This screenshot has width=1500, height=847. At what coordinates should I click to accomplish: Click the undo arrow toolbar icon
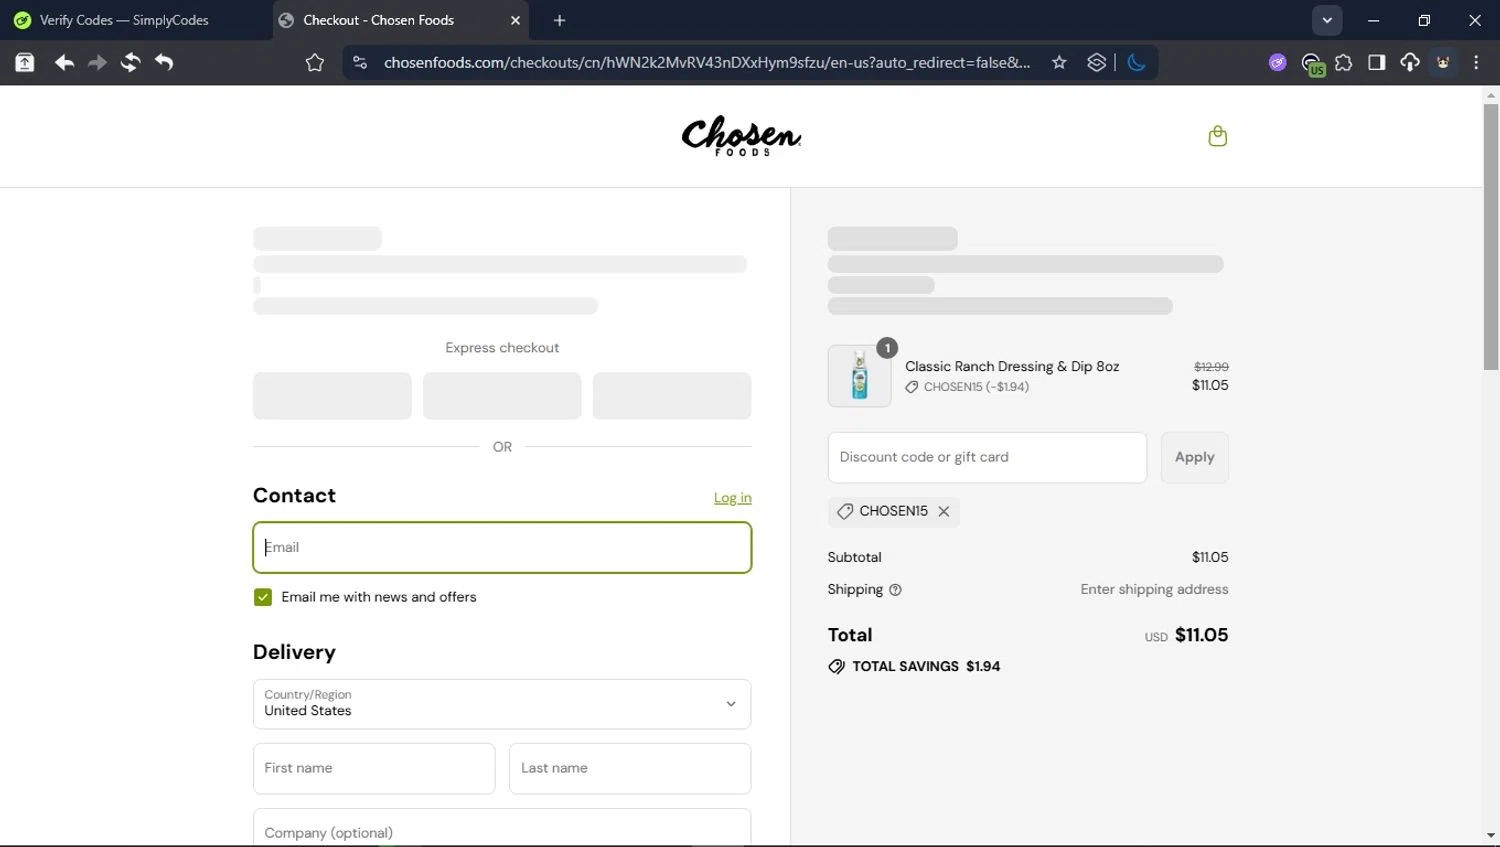[x=164, y=62]
